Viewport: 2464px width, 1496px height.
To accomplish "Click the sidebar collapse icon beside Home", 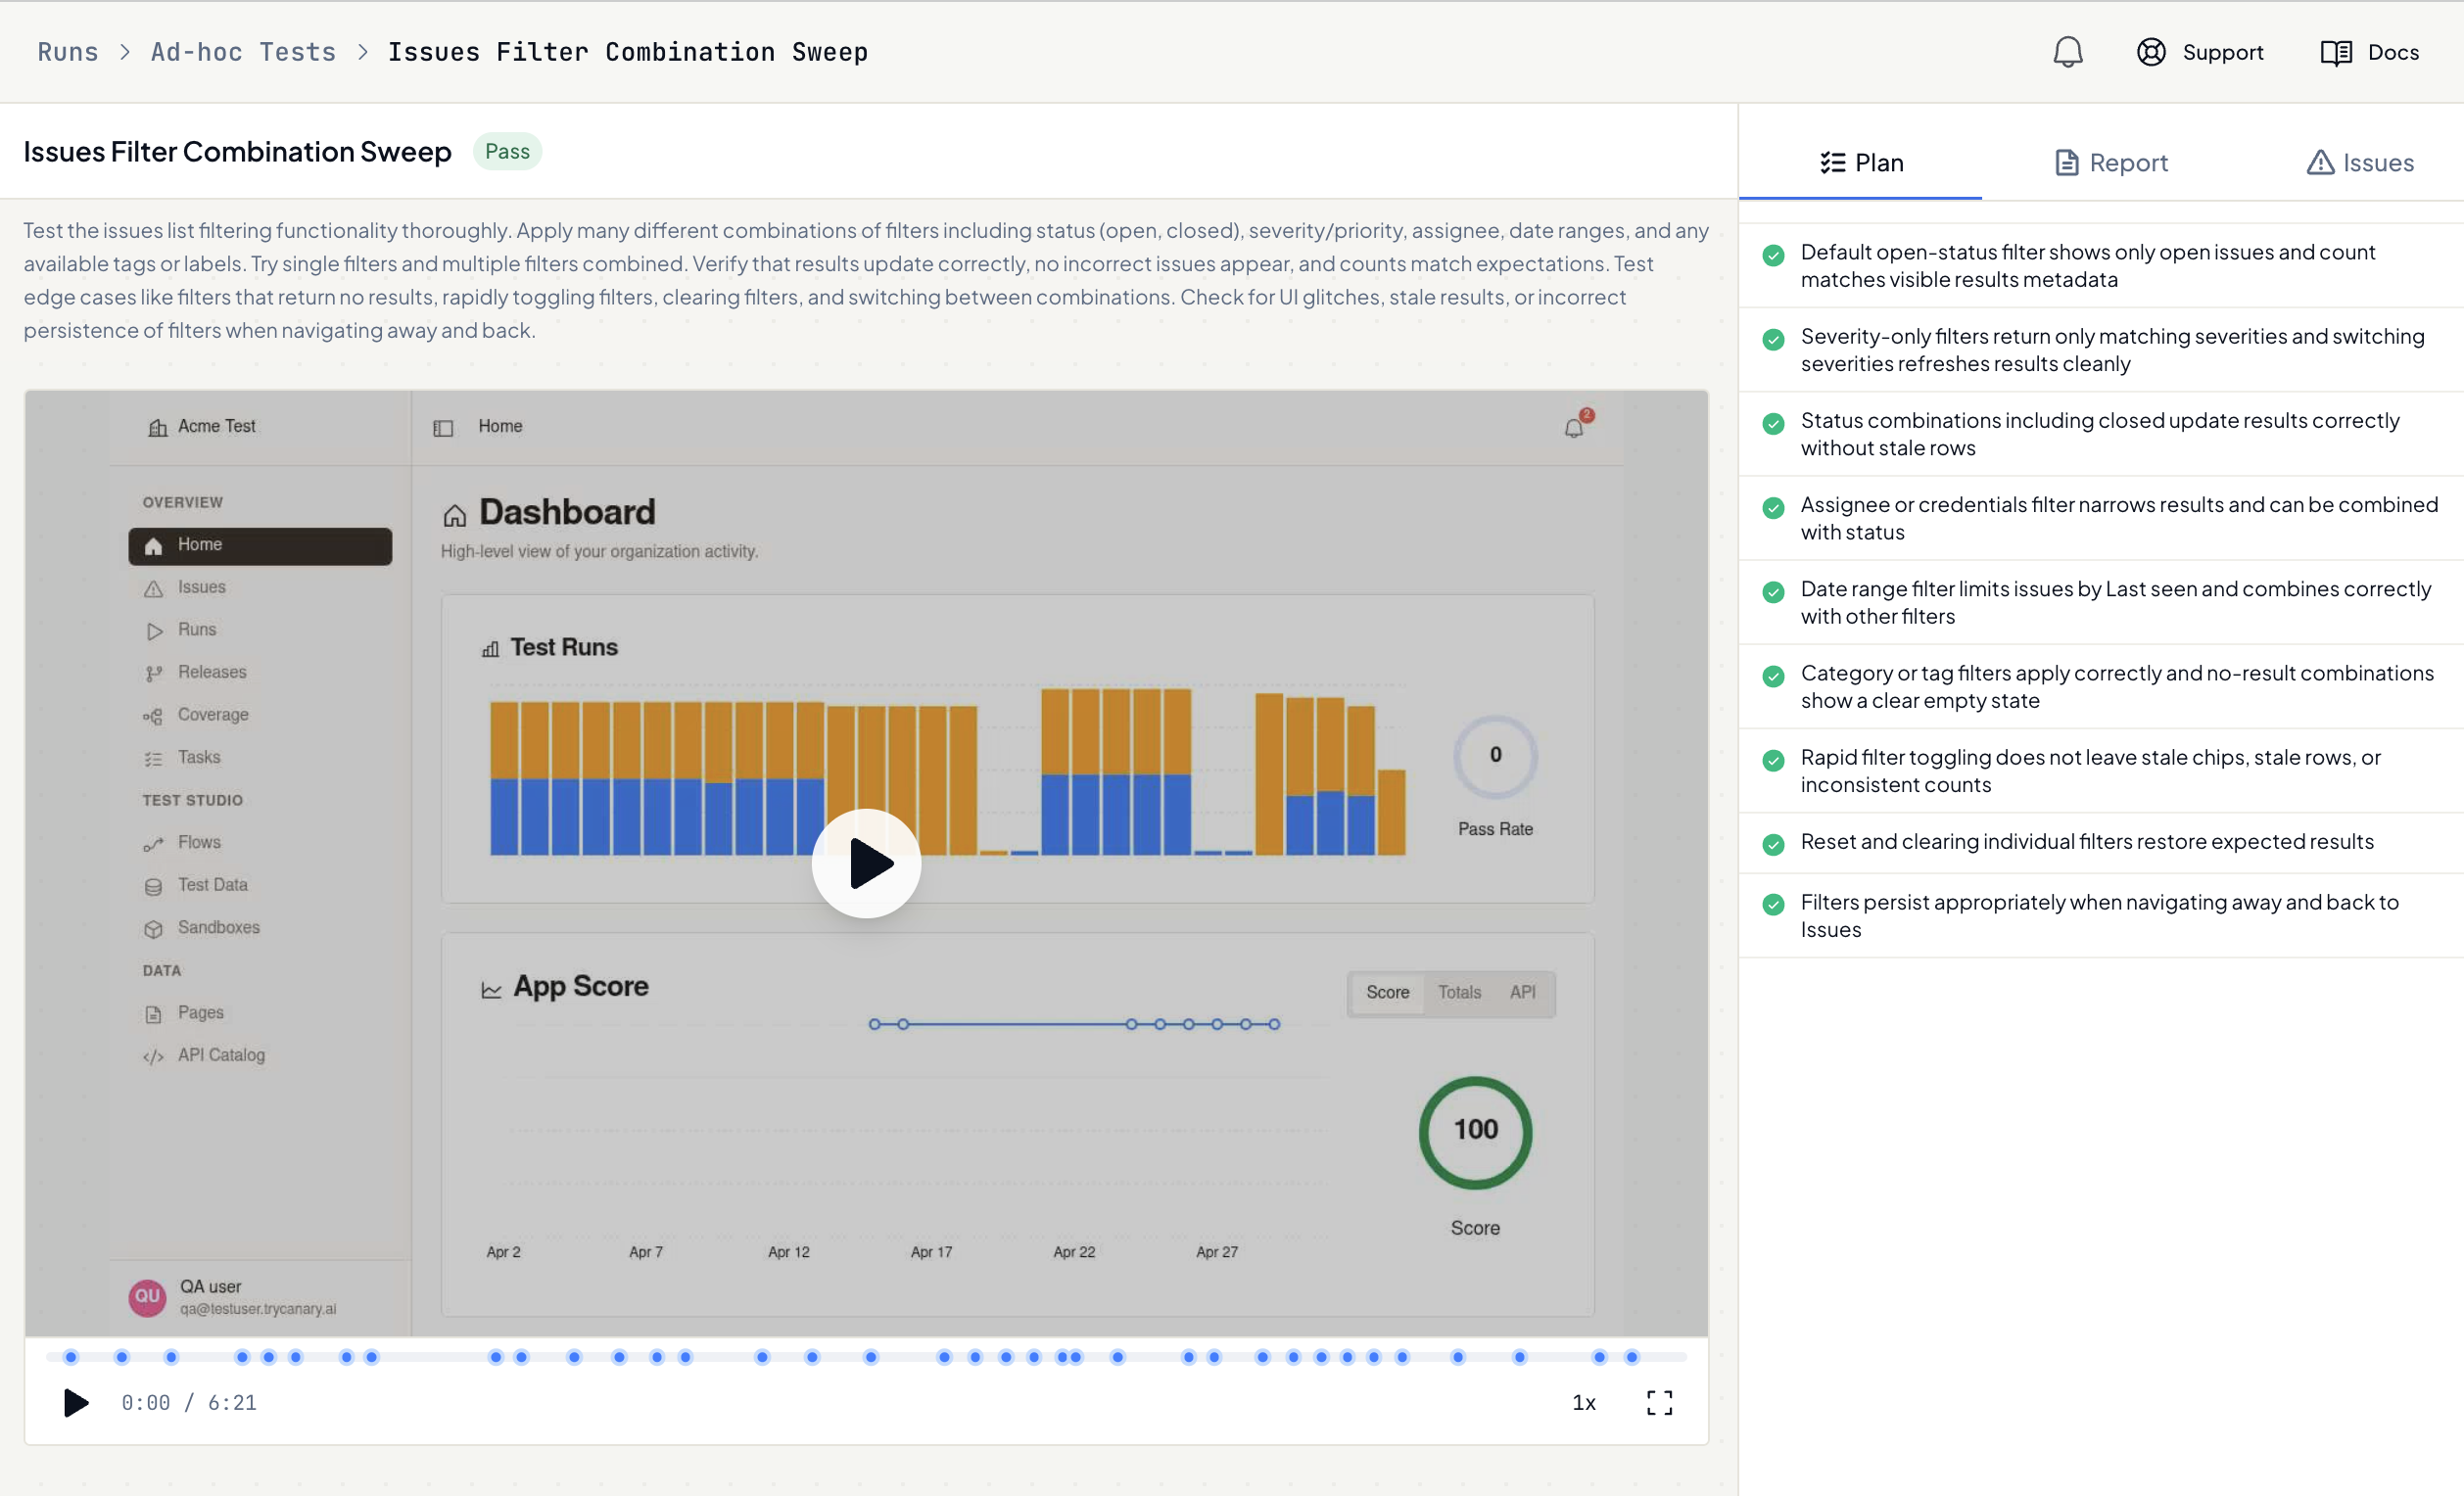I will (x=443, y=428).
